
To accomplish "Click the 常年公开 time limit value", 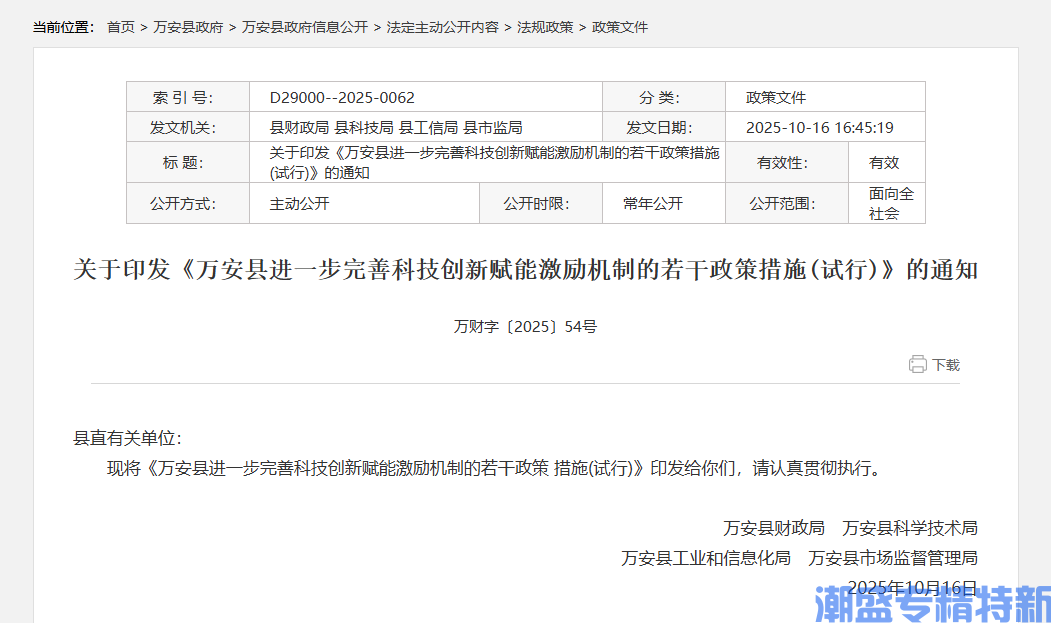I will [x=653, y=203].
